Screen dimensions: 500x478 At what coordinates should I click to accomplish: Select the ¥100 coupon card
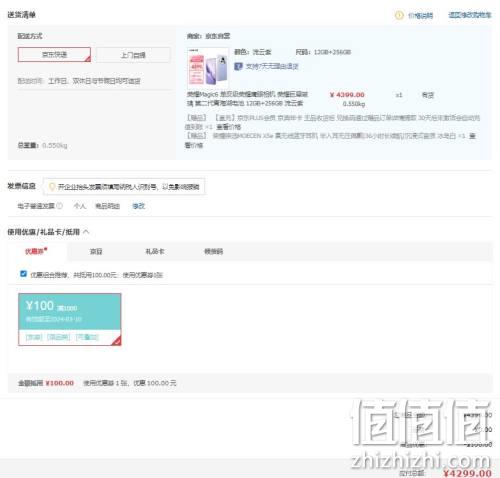[70, 319]
